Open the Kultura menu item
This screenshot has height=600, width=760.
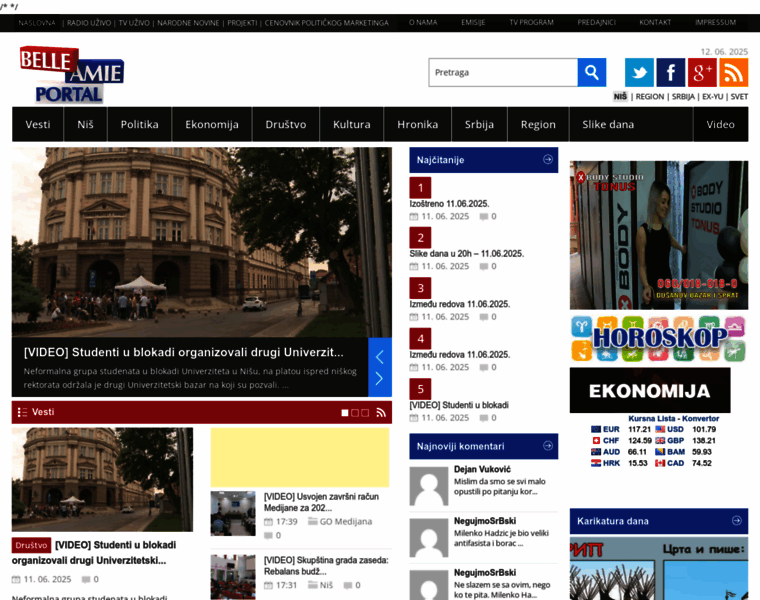(351, 125)
